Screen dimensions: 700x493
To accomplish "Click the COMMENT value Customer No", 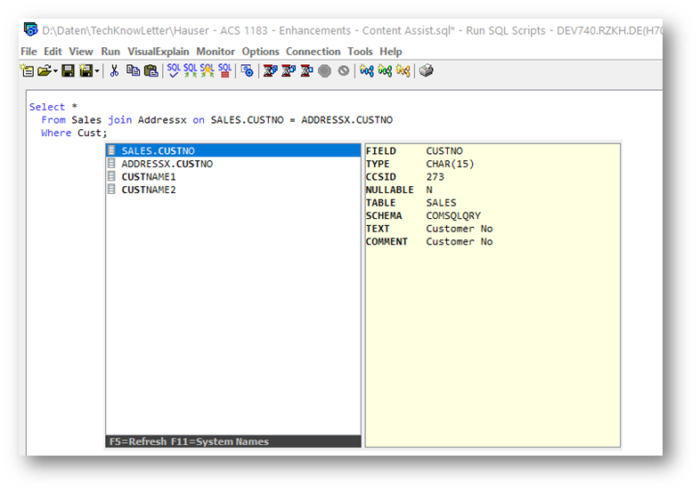I will click(459, 242).
